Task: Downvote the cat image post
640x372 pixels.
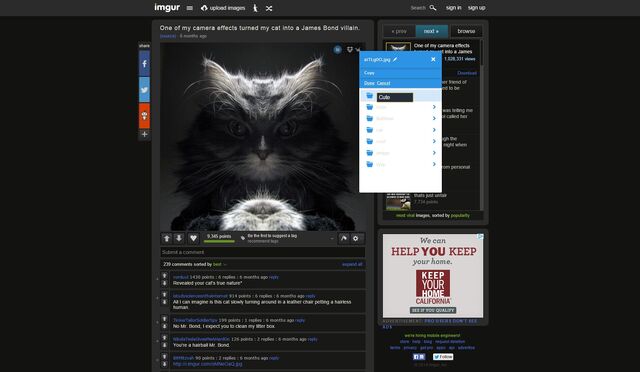Action: click(x=179, y=238)
